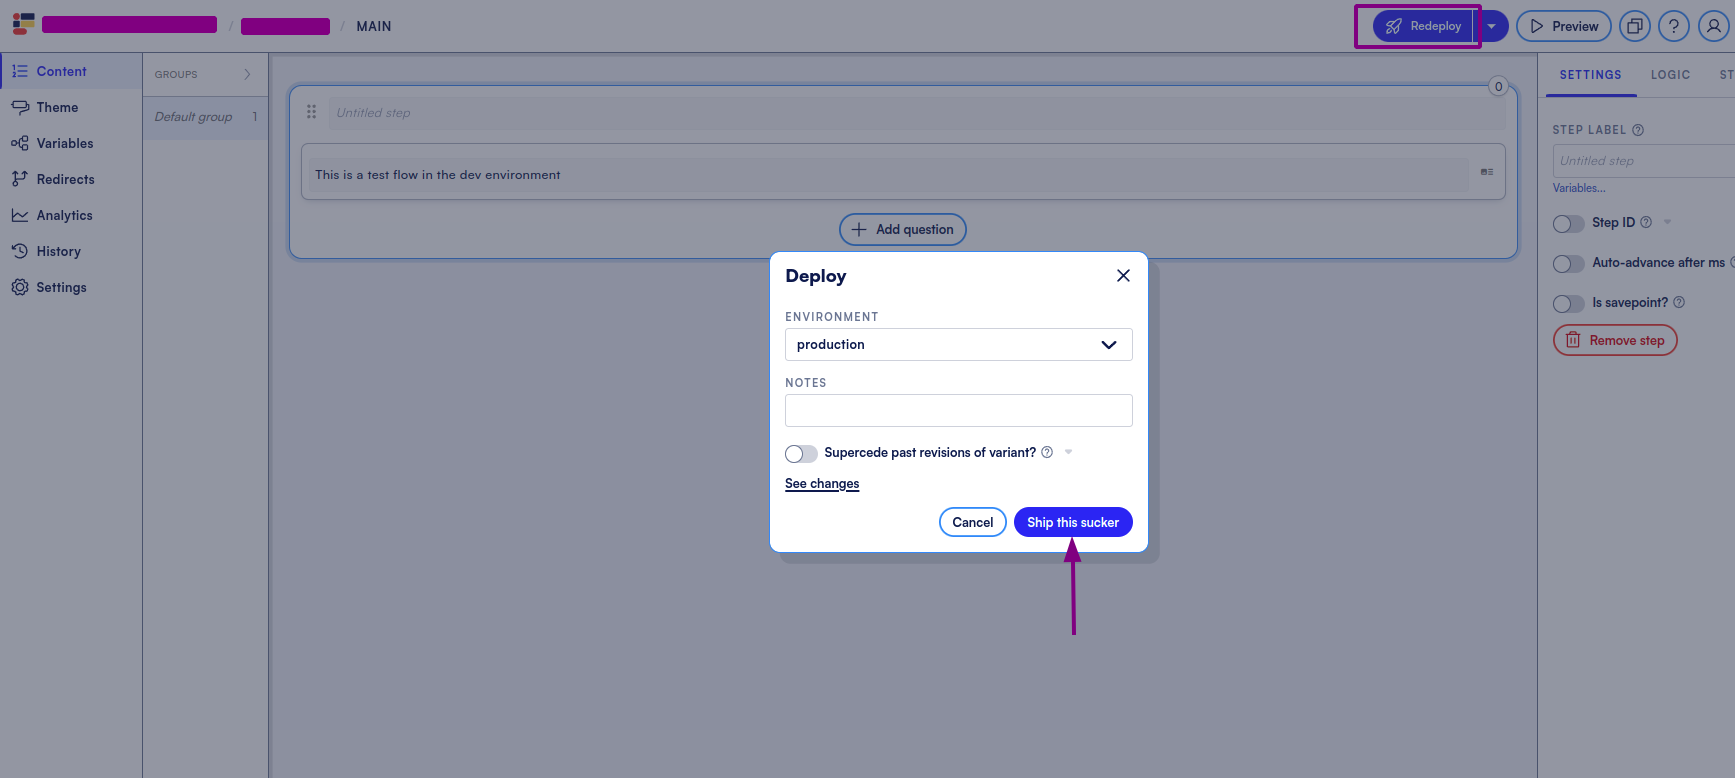Click the app logo in top-left corner
This screenshot has width=1735, height=778.
coord(23,24)
